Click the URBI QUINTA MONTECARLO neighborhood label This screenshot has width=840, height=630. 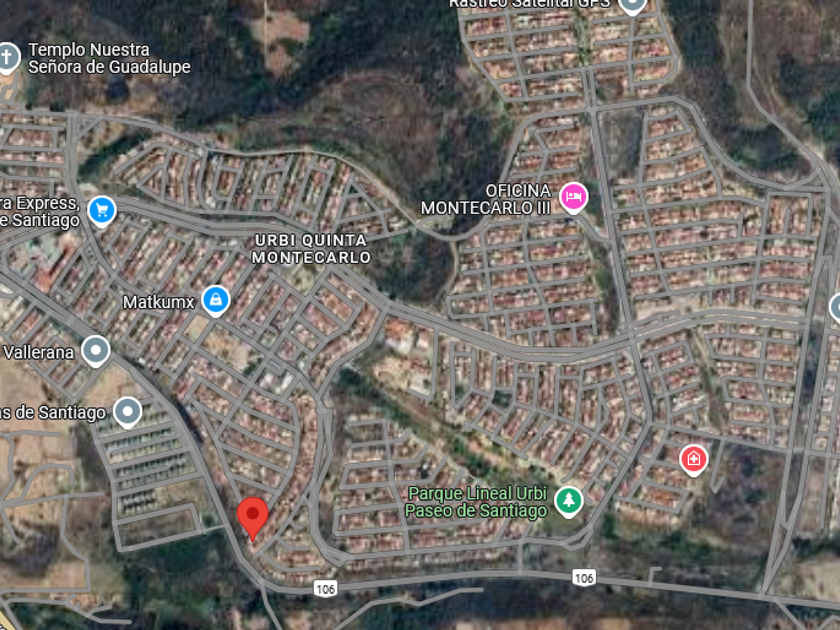[x=311, y=249]
